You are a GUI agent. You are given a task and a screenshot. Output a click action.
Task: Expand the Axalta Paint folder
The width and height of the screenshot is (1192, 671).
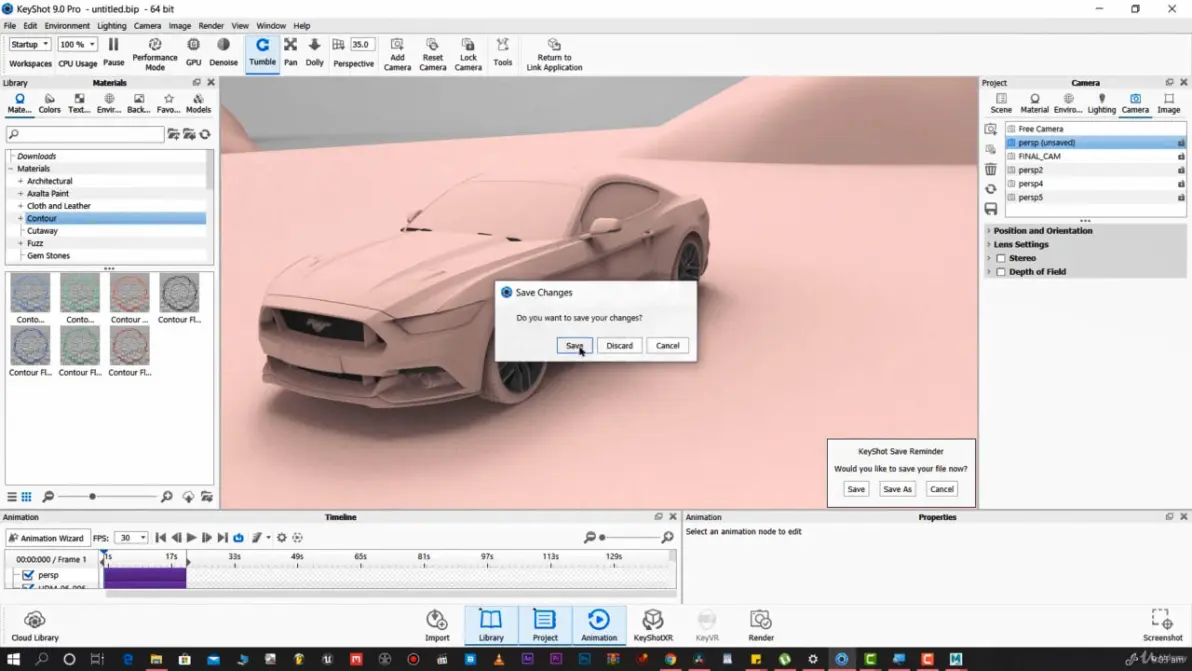click(21, 194)
